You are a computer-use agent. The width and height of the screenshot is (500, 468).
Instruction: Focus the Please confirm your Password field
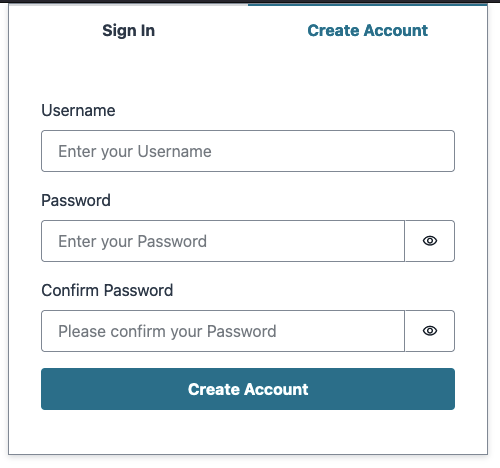click(x=223, y=331)
